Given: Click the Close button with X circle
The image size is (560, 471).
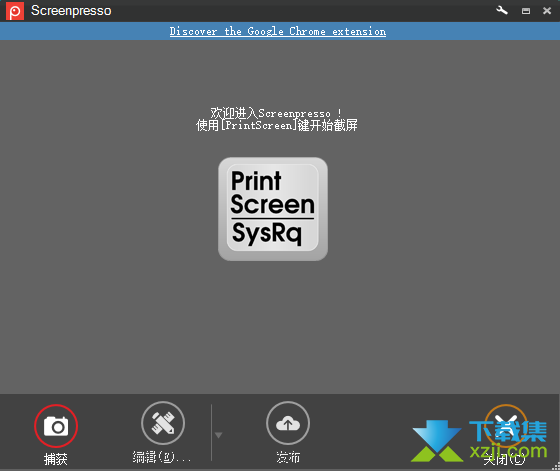Looking at the screenshot, I should 505,426.
